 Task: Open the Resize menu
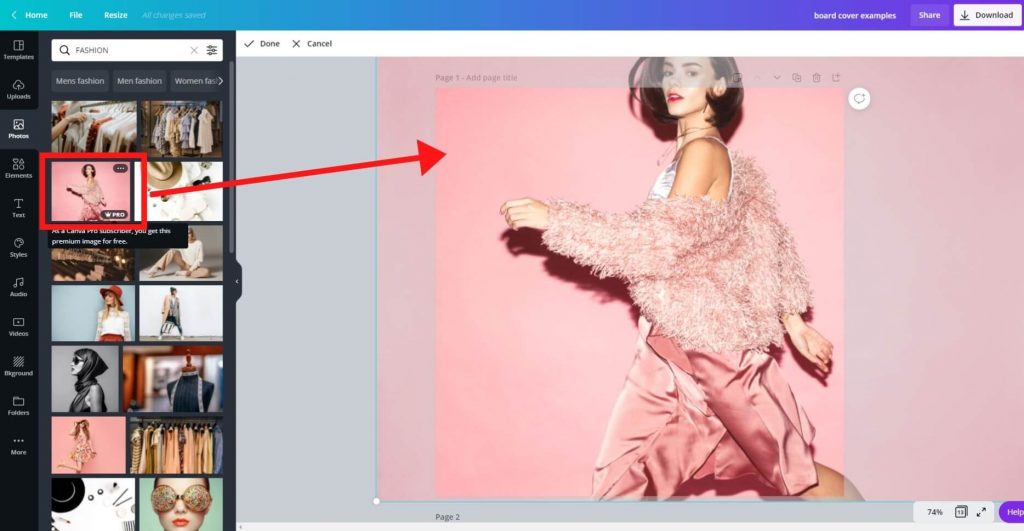pos(116,15)
